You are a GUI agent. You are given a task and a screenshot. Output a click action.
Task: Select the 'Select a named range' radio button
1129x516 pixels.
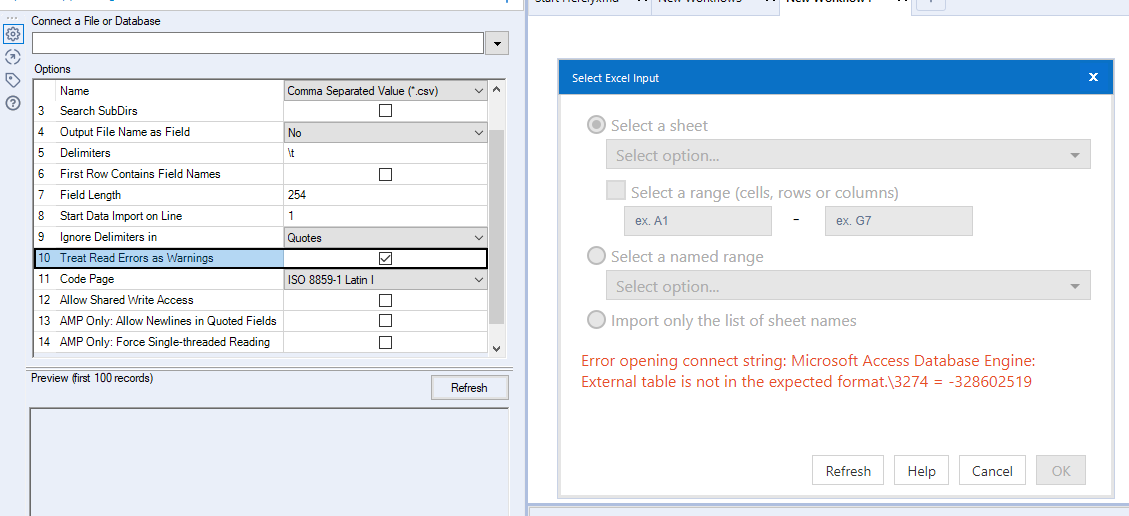point(596,256)
